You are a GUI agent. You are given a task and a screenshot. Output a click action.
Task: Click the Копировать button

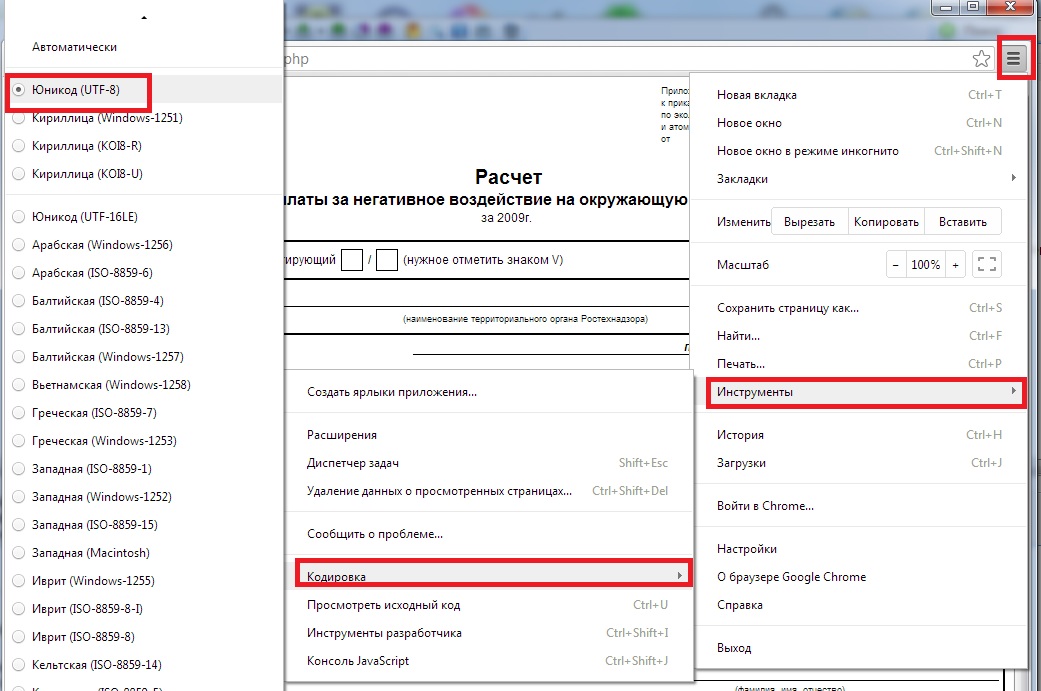[x=886, y=222]
